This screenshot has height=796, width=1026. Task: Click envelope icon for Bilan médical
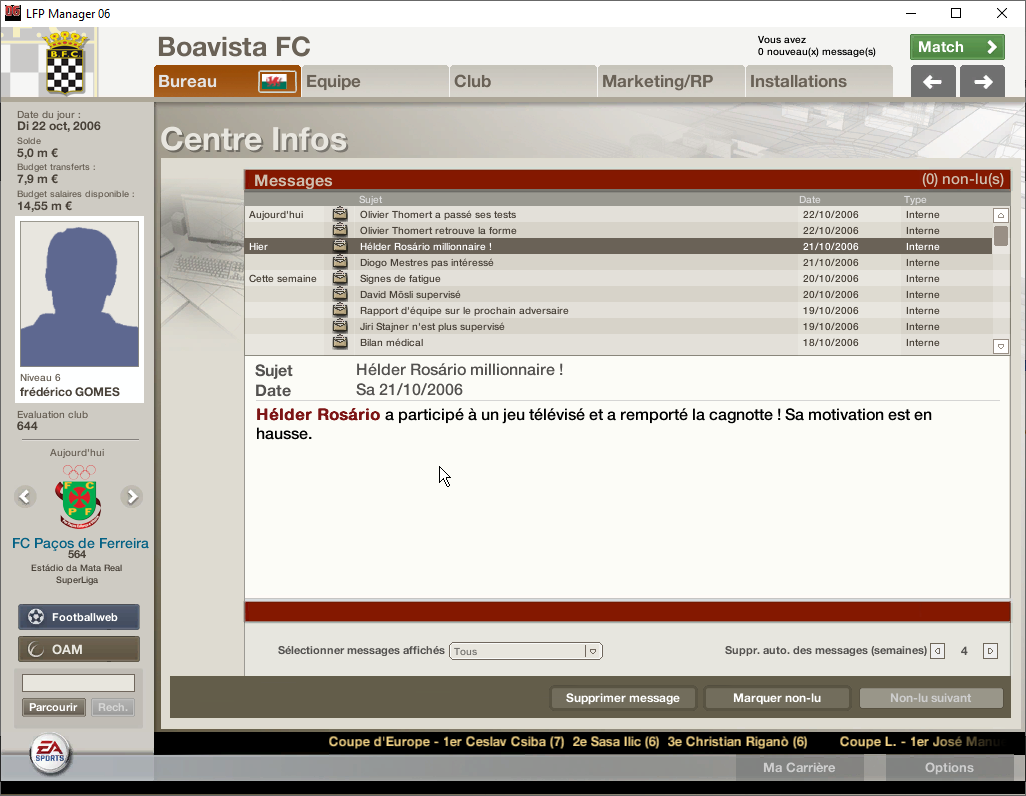pyautogui.click(x=340, y=342)
